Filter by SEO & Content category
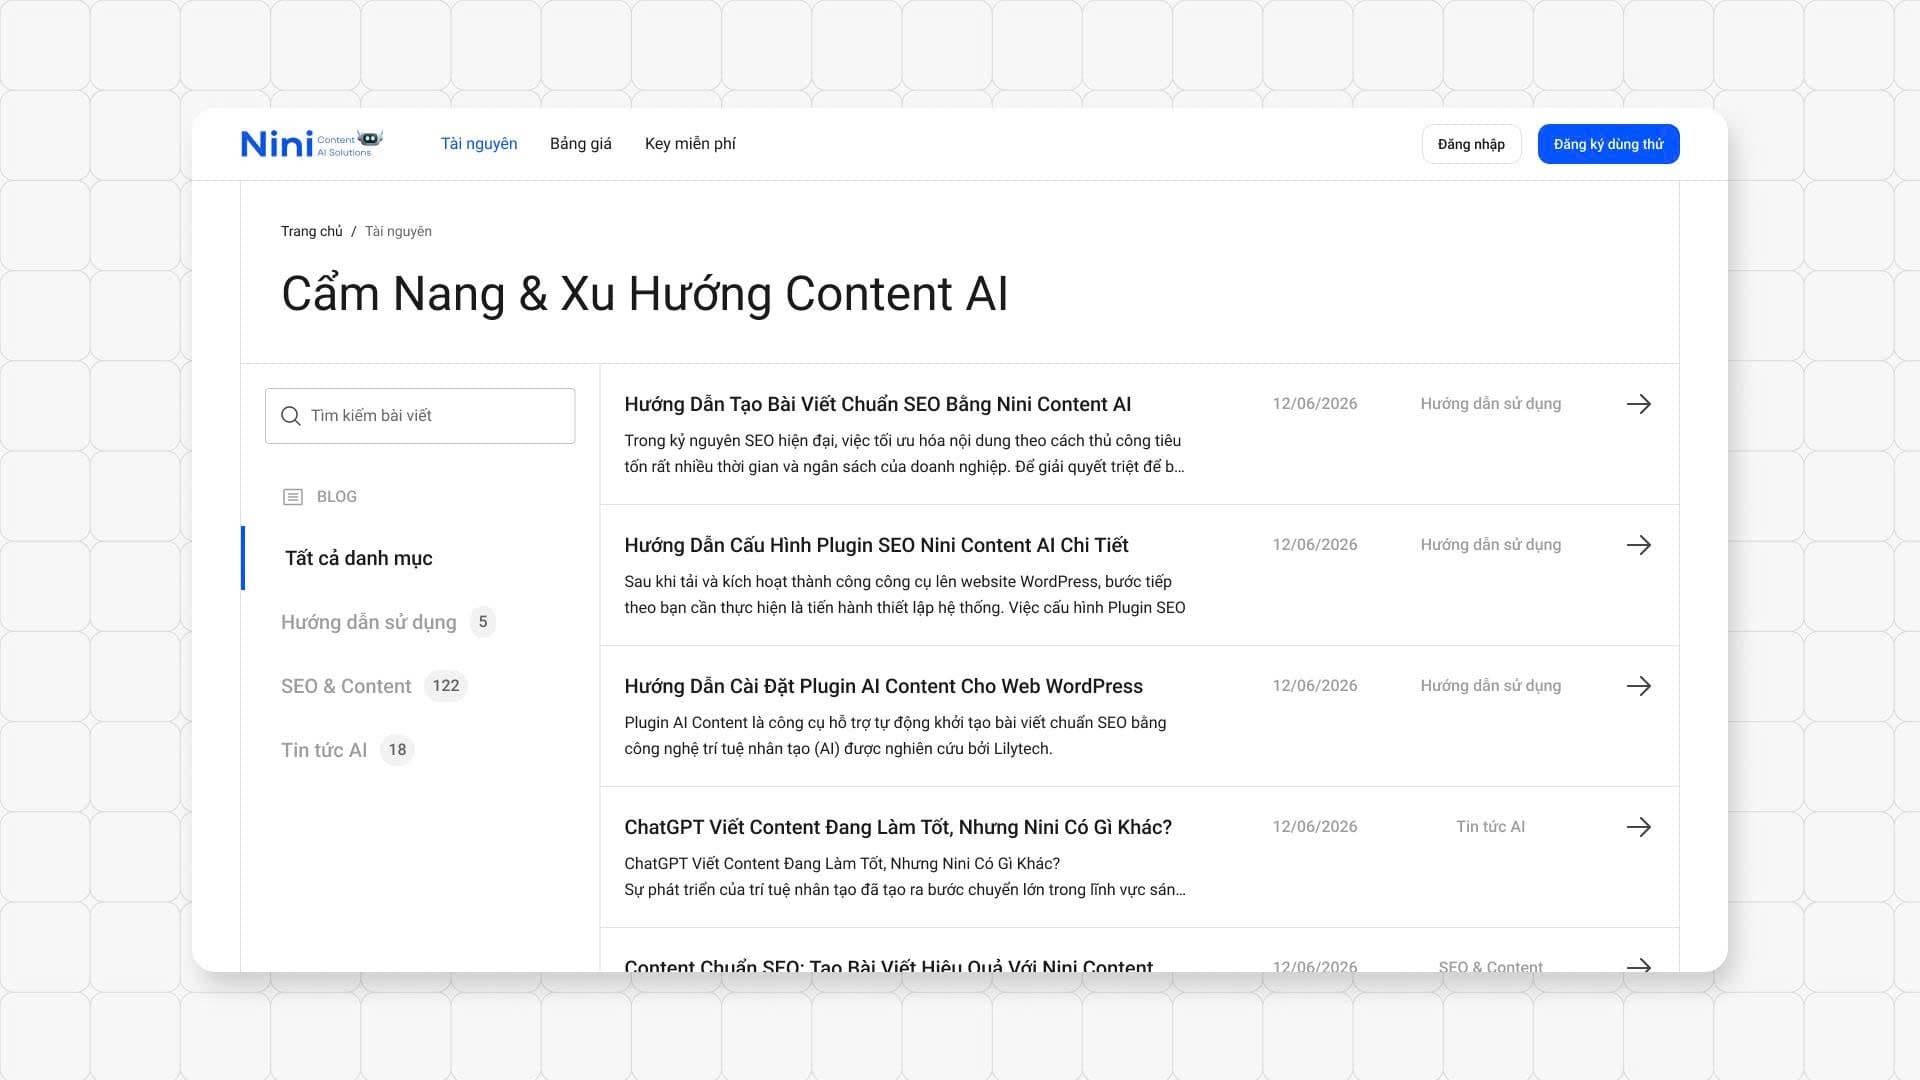The image size is (1920, 1080). point(346,686)
